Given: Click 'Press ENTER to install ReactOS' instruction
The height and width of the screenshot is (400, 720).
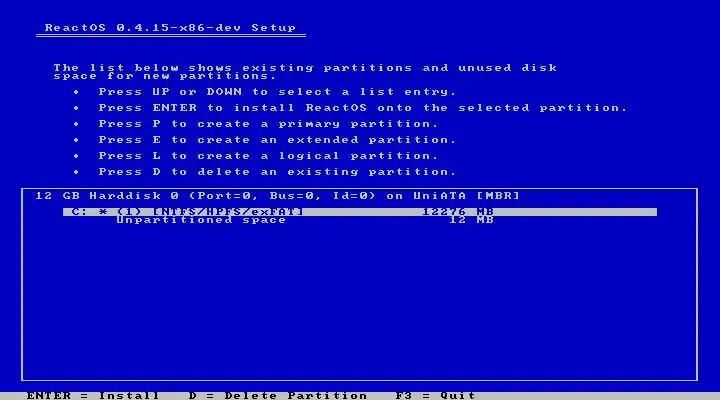Looking at the screenshot, I should point(363,108).
